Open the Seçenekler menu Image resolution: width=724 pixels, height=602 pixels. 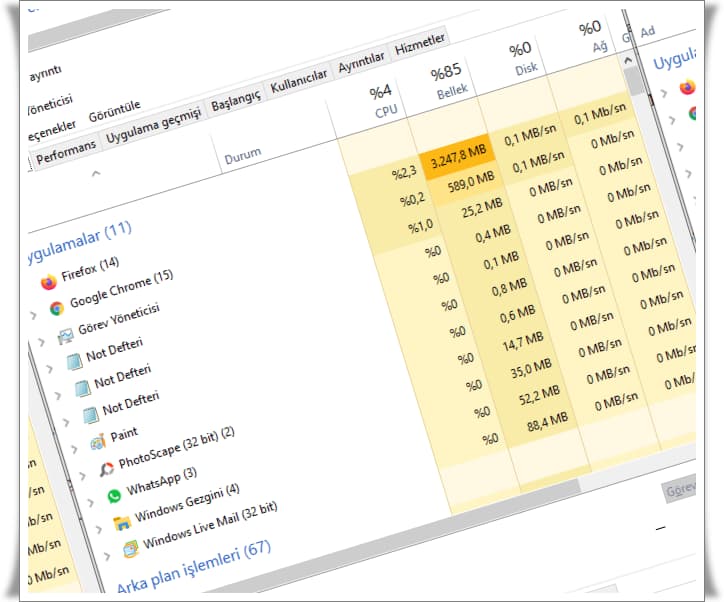52,131
